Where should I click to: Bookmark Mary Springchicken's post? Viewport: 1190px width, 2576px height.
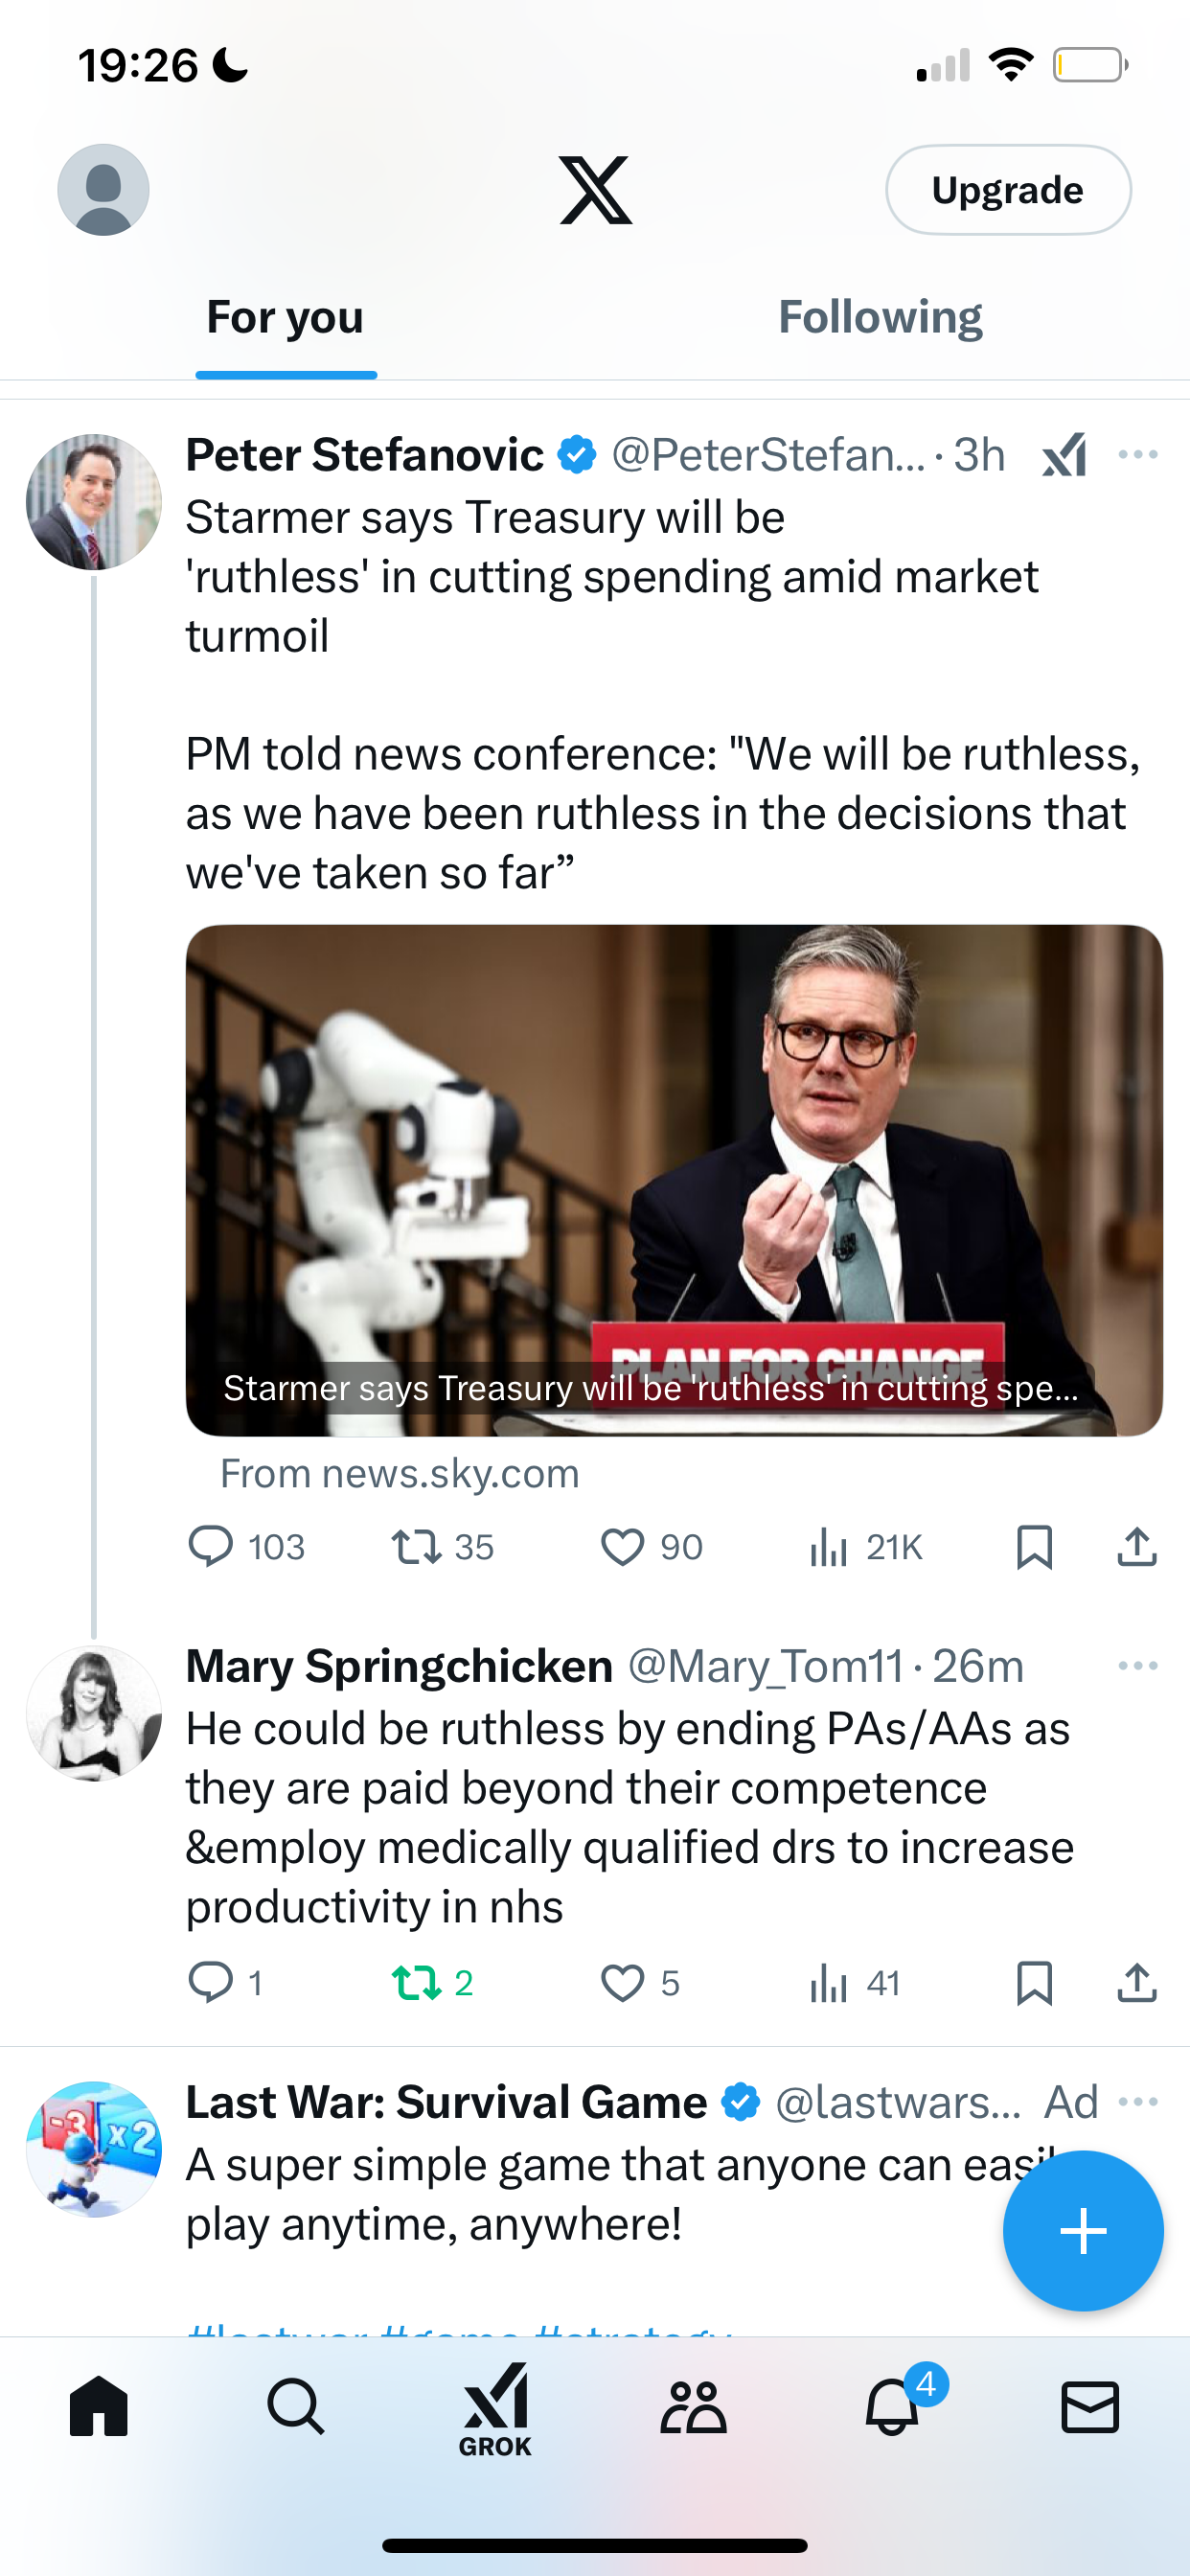1034,1983
